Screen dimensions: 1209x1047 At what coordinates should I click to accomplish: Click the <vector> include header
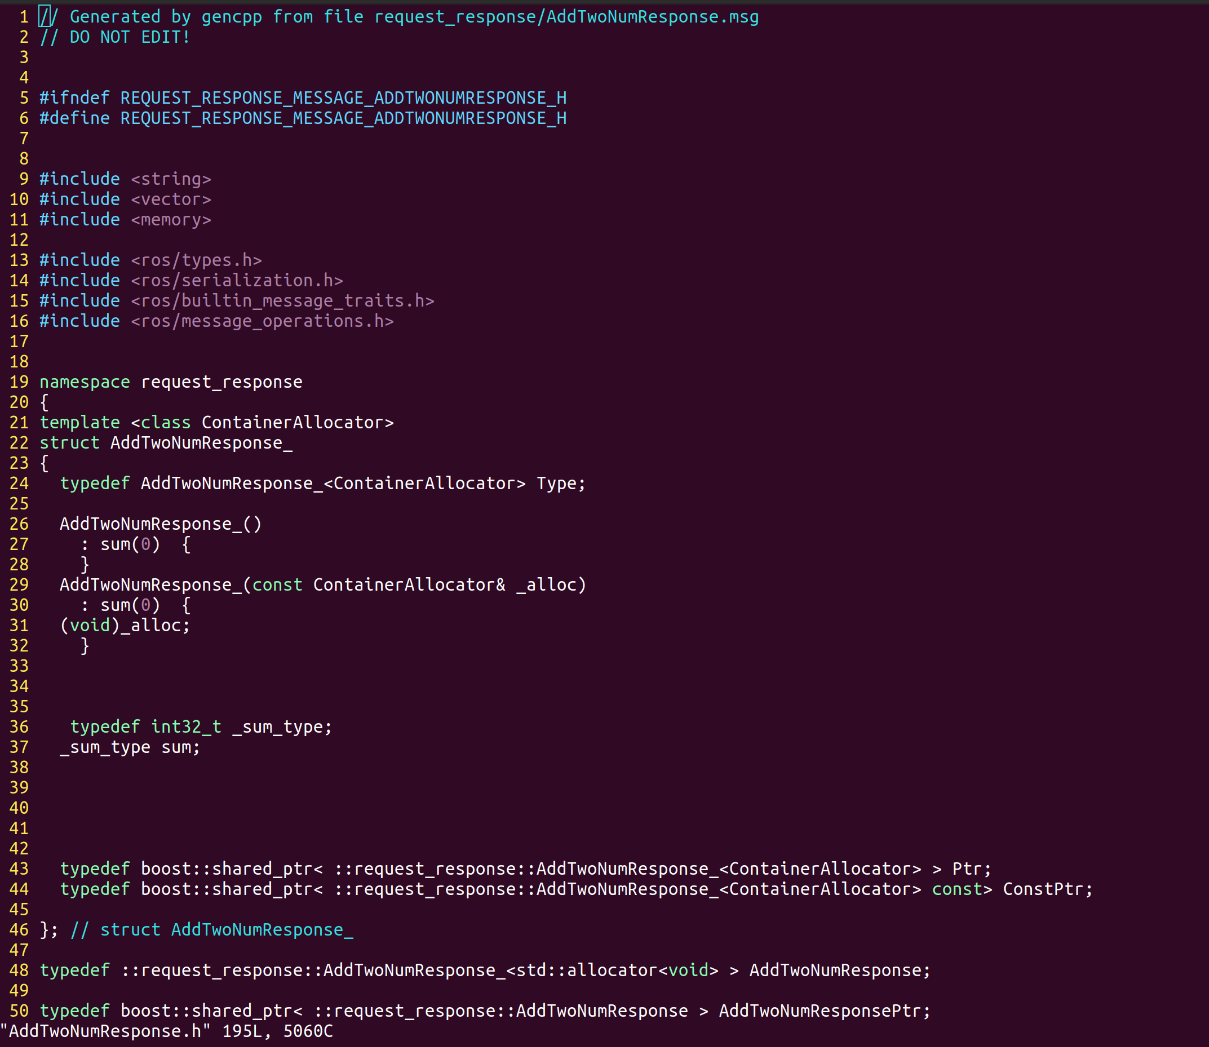pyautogui.click(x=171, y=199)
